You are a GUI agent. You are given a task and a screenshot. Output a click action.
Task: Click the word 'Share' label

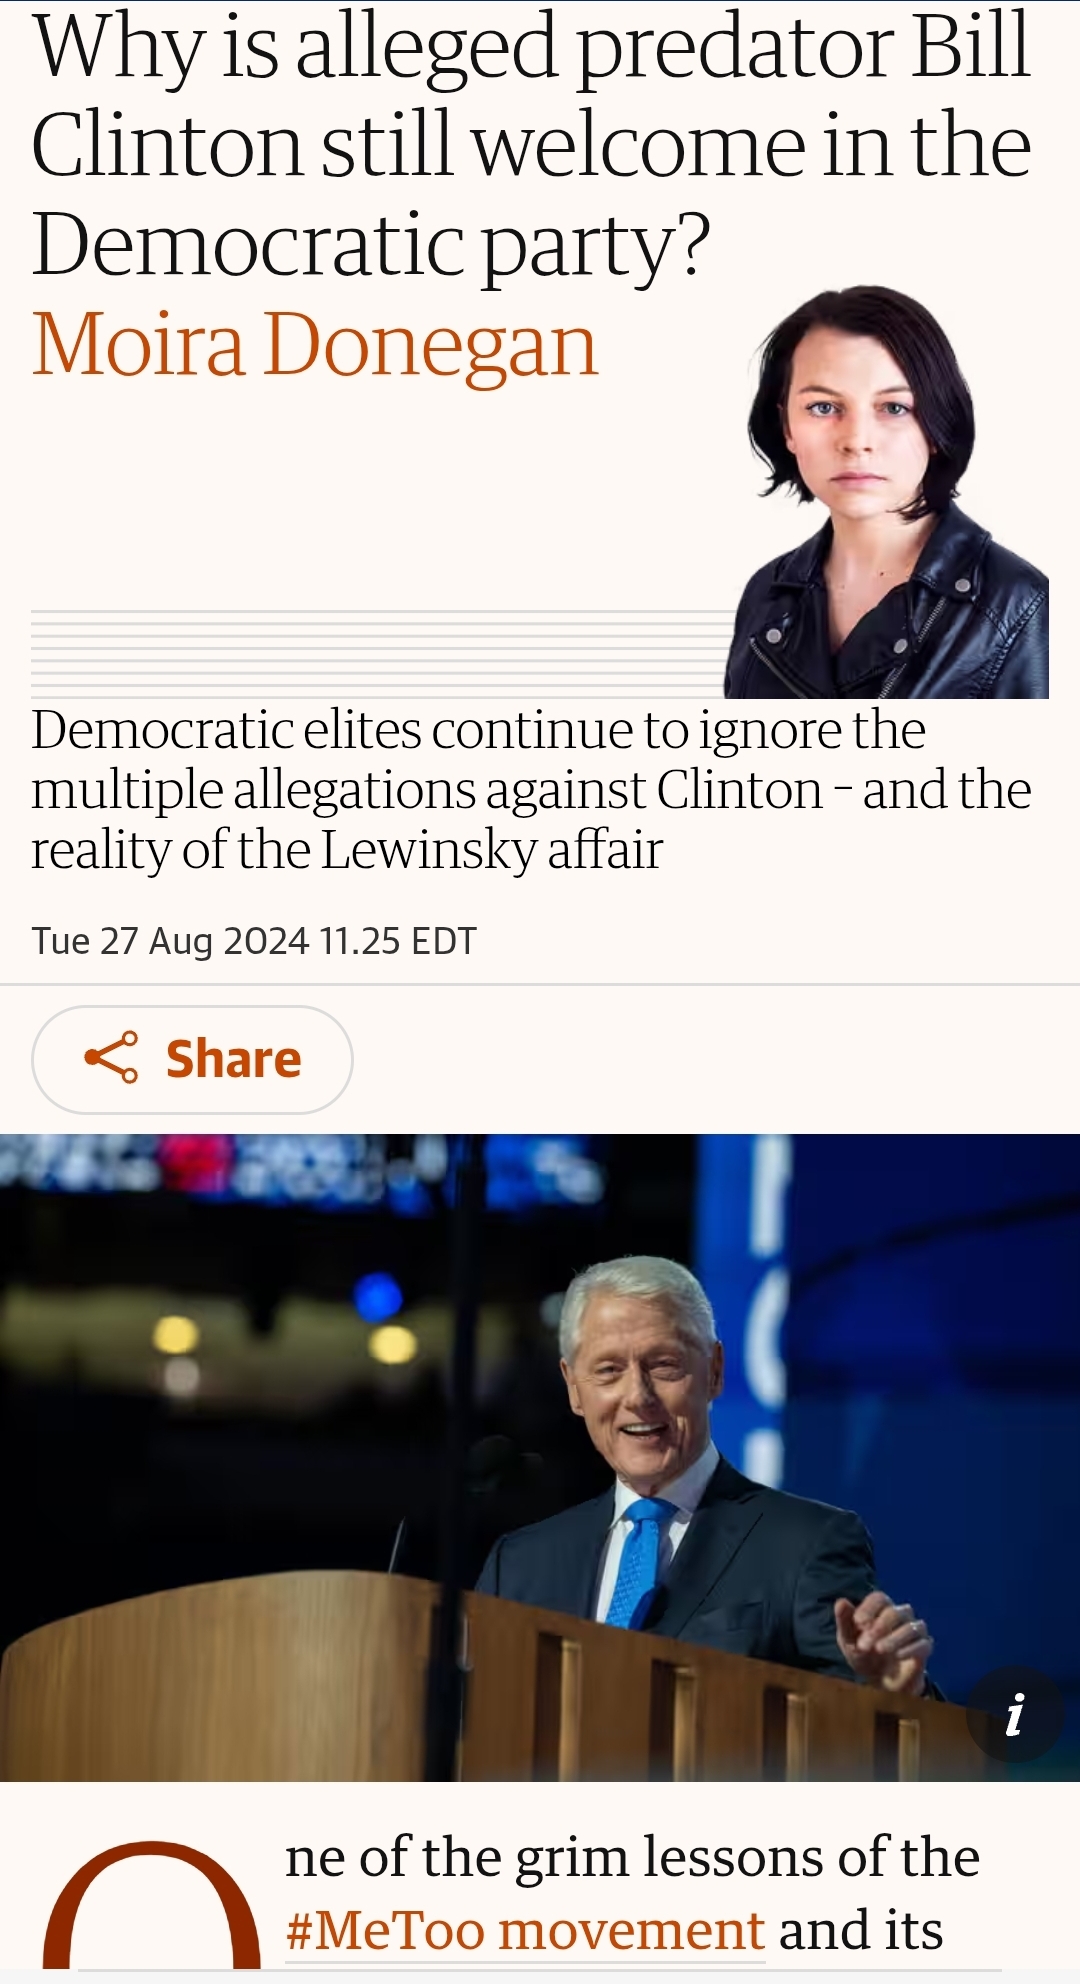click(x=233, y=1059)
